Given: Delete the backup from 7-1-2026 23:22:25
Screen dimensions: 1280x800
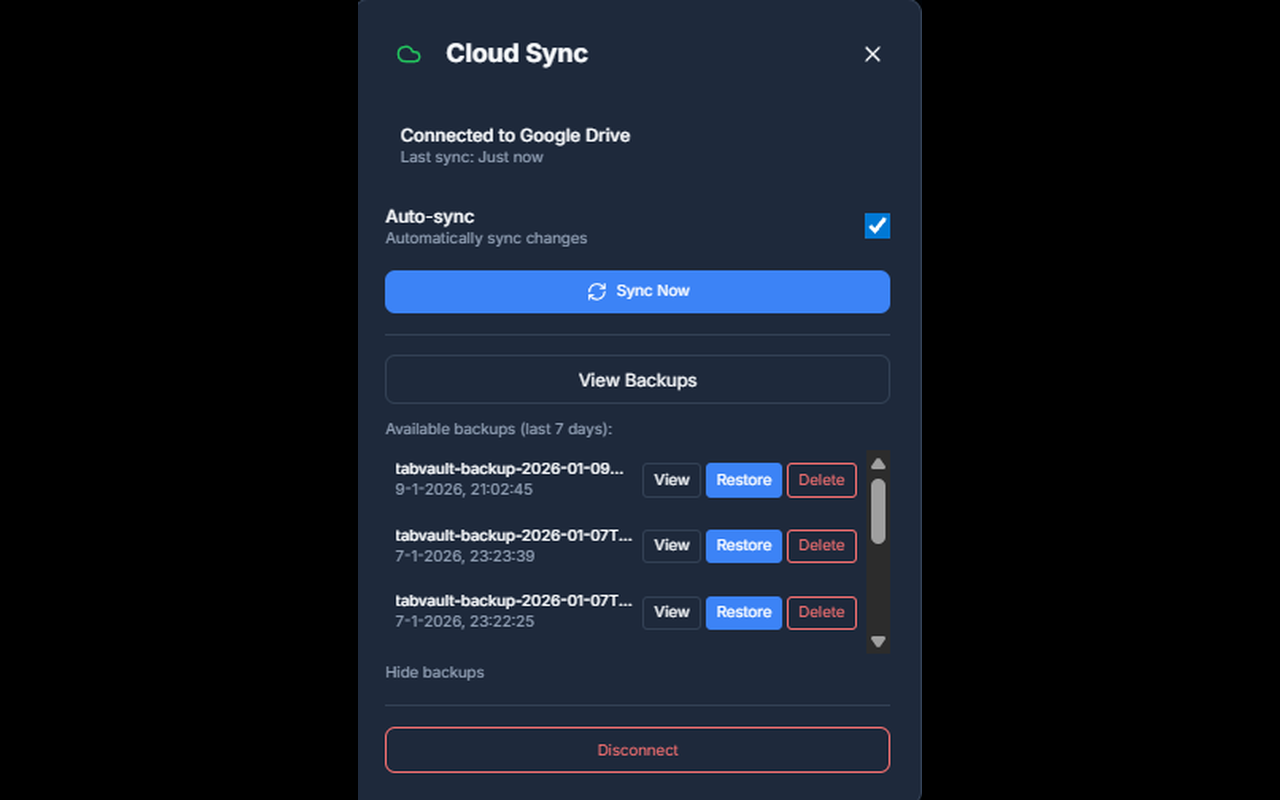Looking at the screenshot, I should [821, 612].
